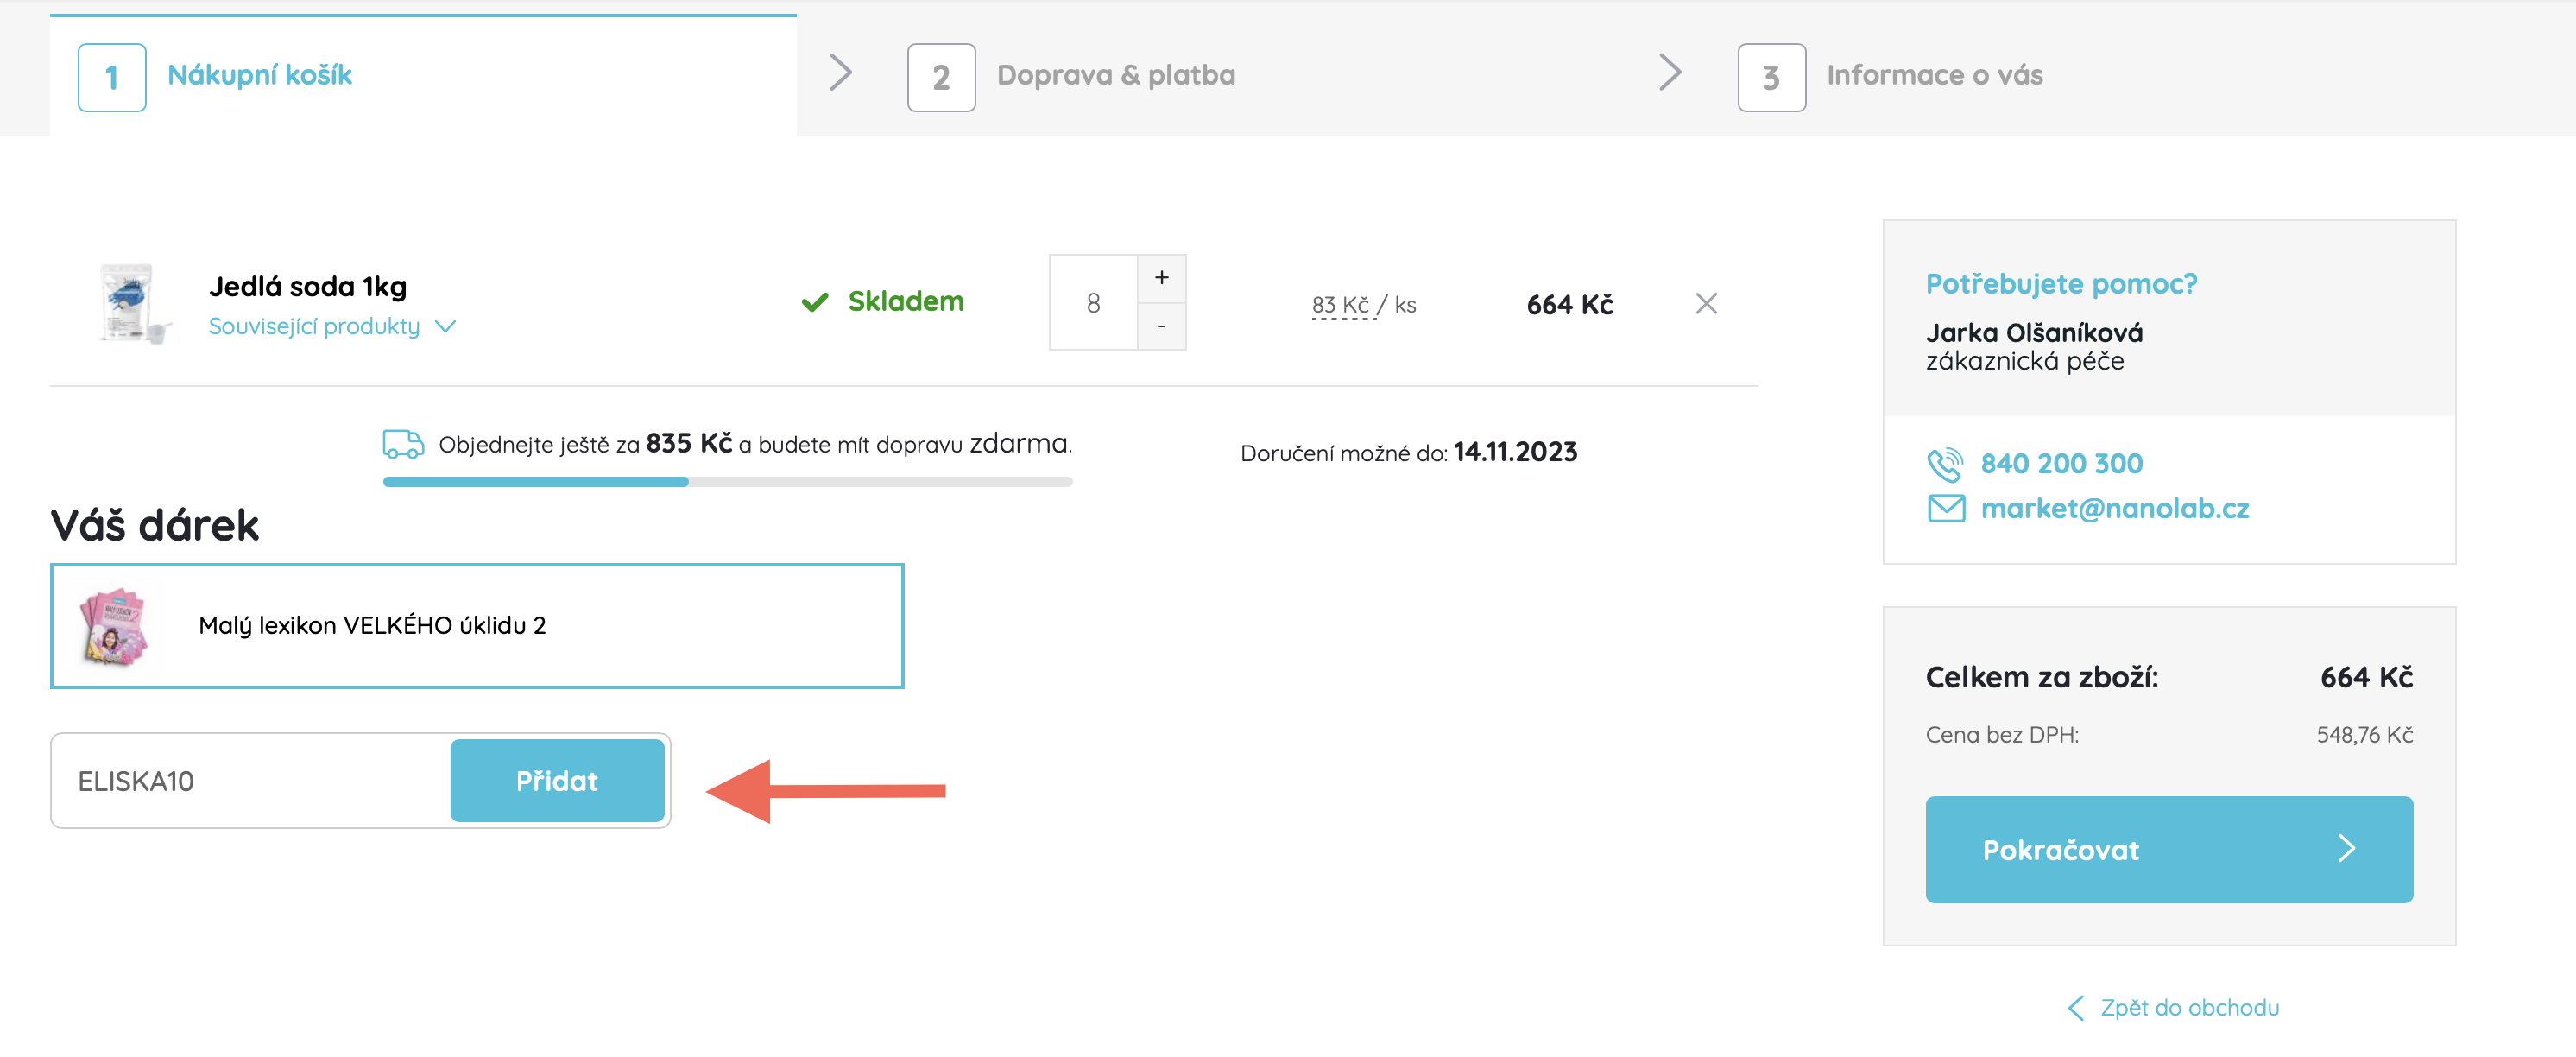
Task: Click the step number 1 box
Action: (112, 77)
